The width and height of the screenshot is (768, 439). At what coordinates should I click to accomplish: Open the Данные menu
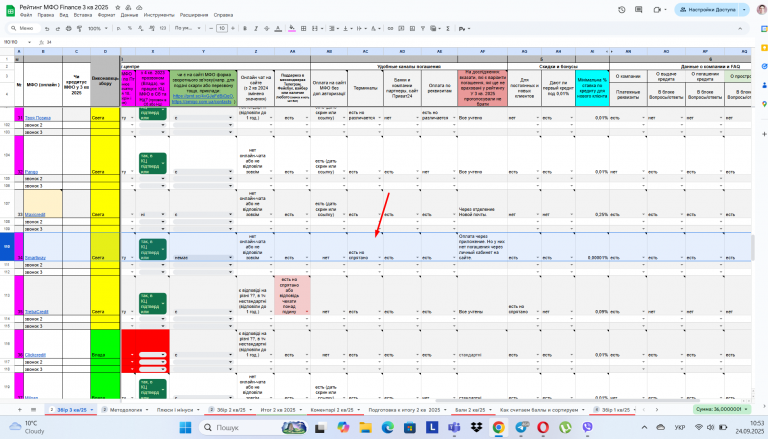(x=129, y=15)
